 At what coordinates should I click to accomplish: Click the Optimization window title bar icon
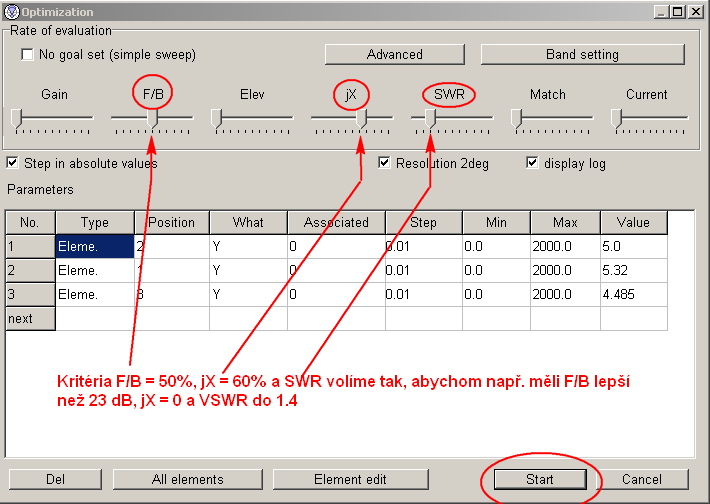point(11,12)
